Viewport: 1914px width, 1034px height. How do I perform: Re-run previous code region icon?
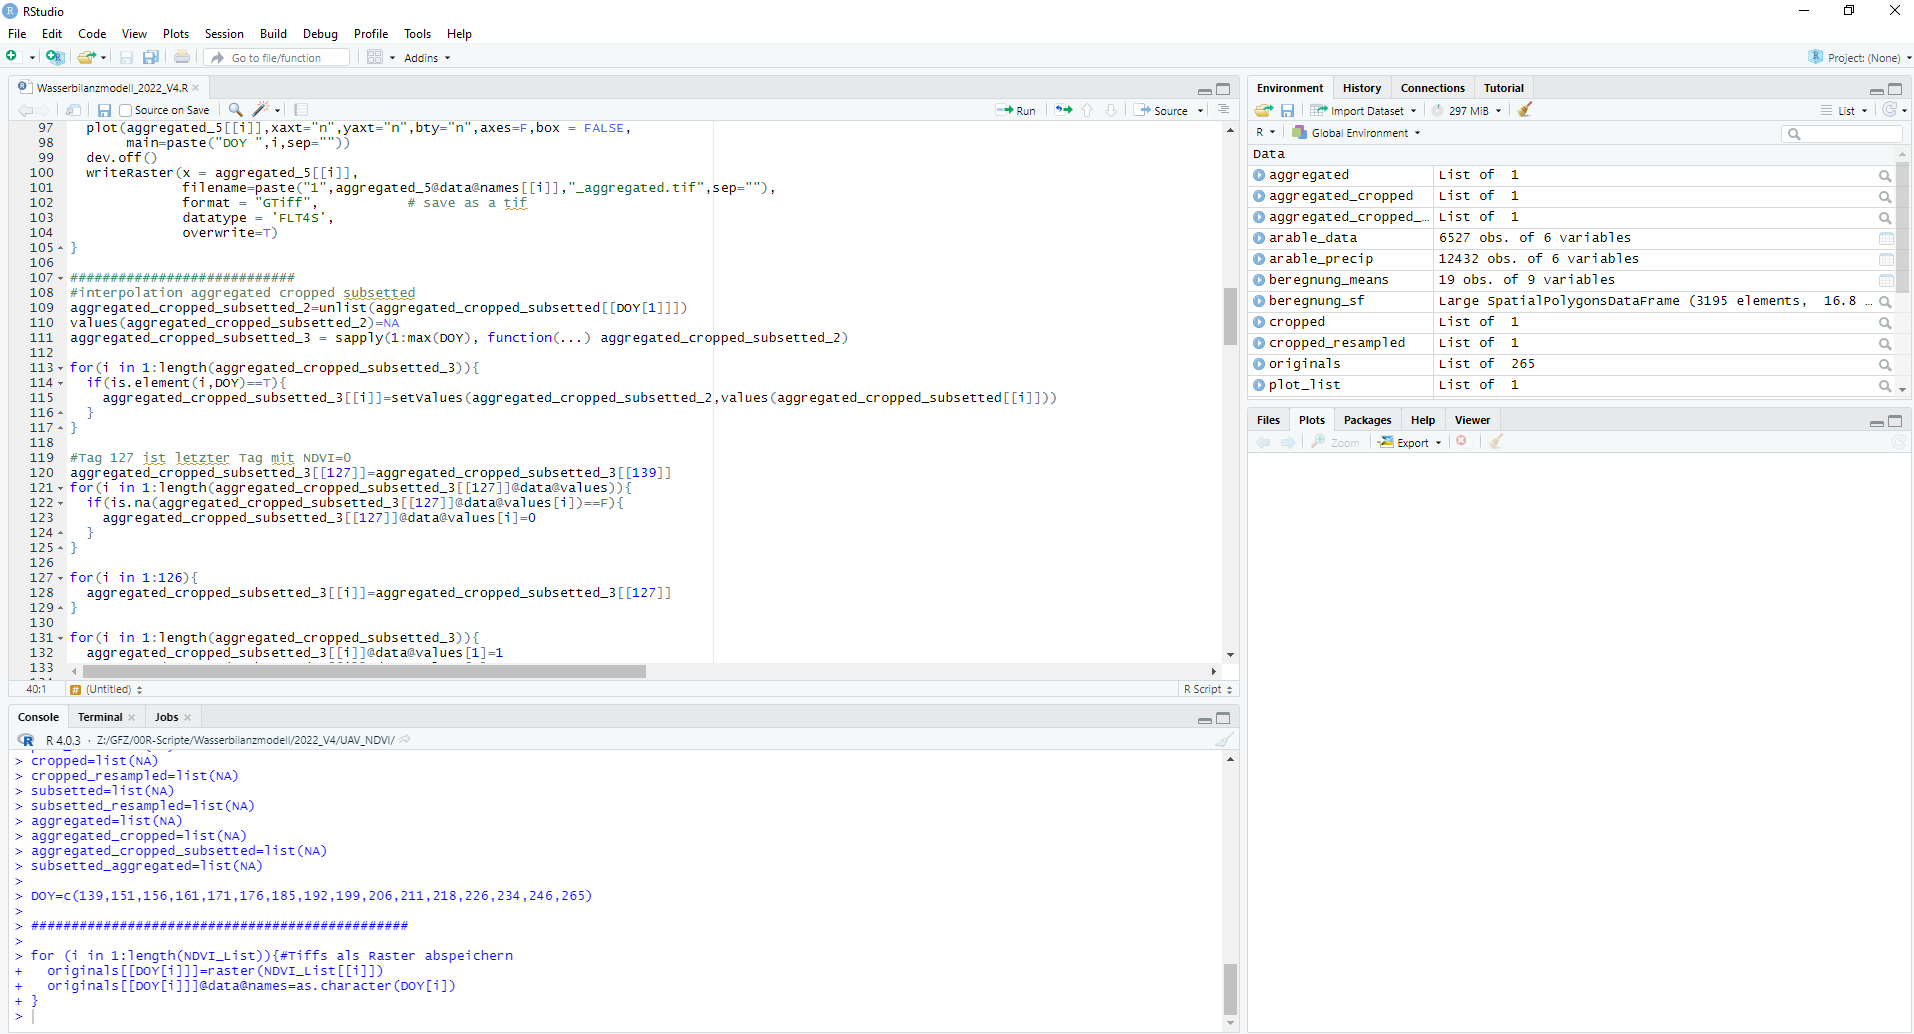tap(1063, 110)
